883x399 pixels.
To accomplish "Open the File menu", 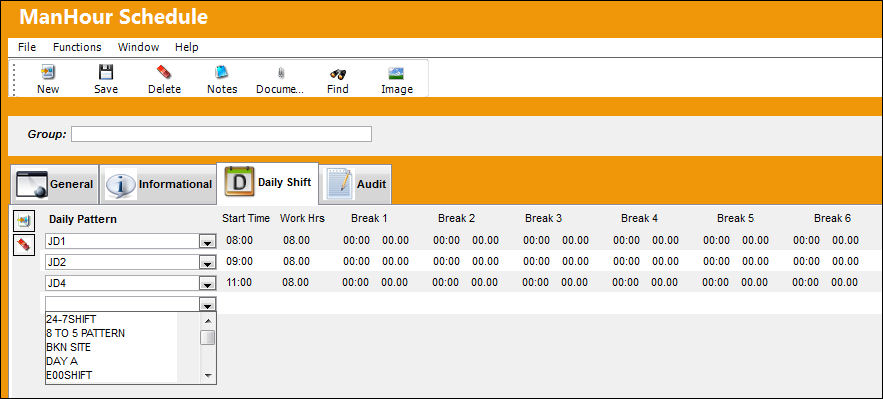I will click(x=27, y=47).
